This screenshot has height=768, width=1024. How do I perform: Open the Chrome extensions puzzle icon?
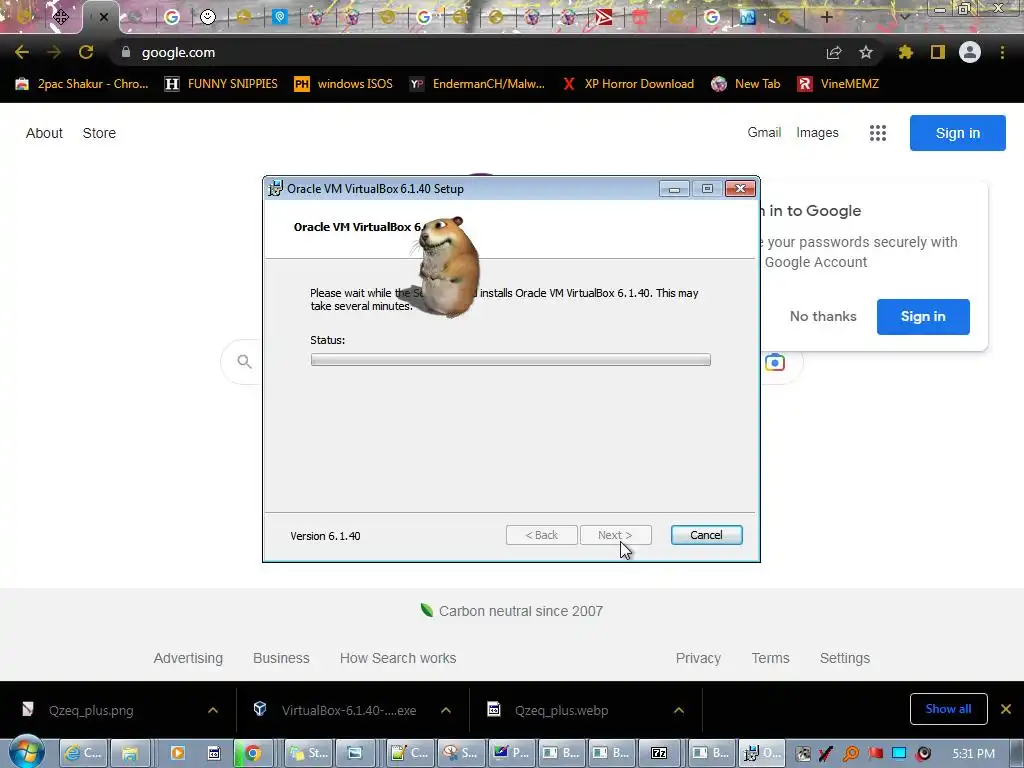tap(906, 52)
